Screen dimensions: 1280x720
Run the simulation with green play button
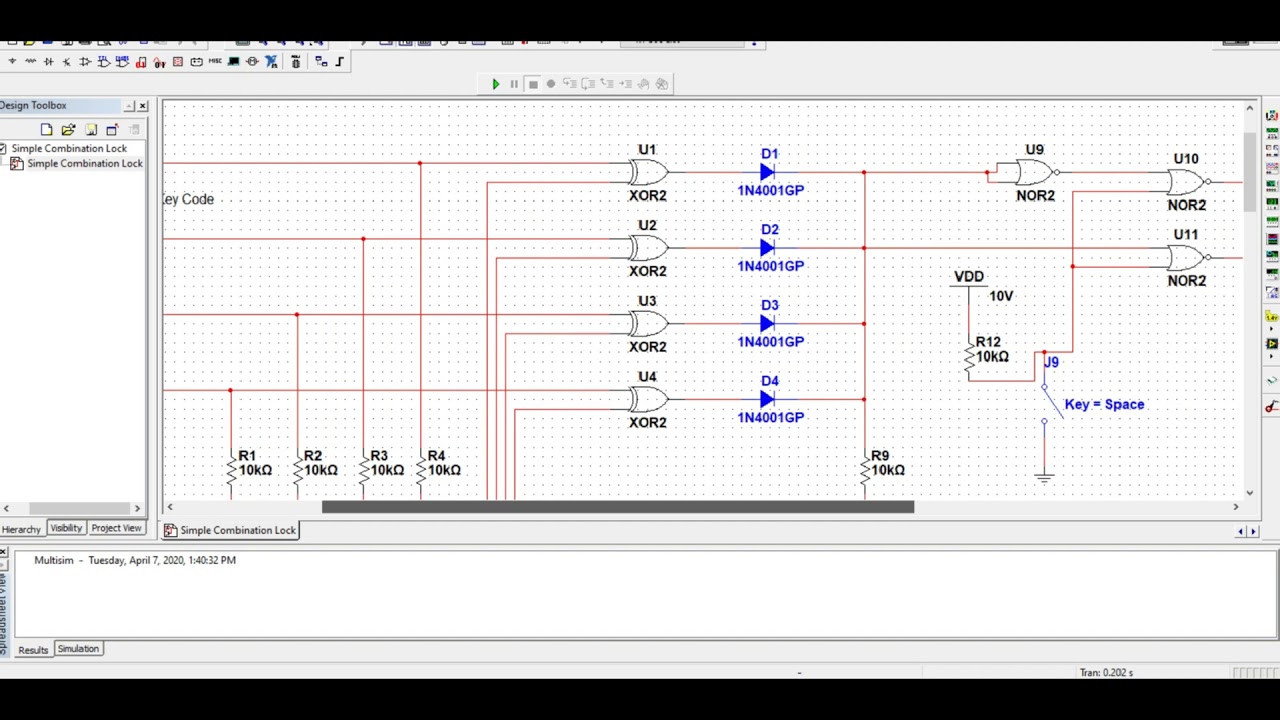click(495, 84)
